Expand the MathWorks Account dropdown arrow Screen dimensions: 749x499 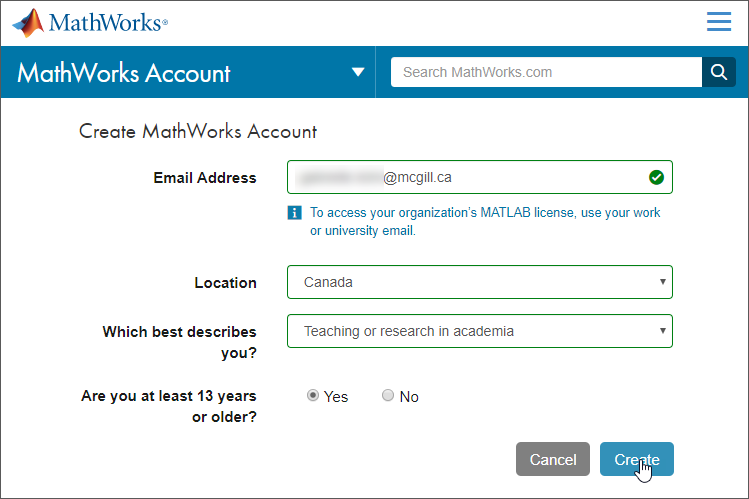(358, 72)
